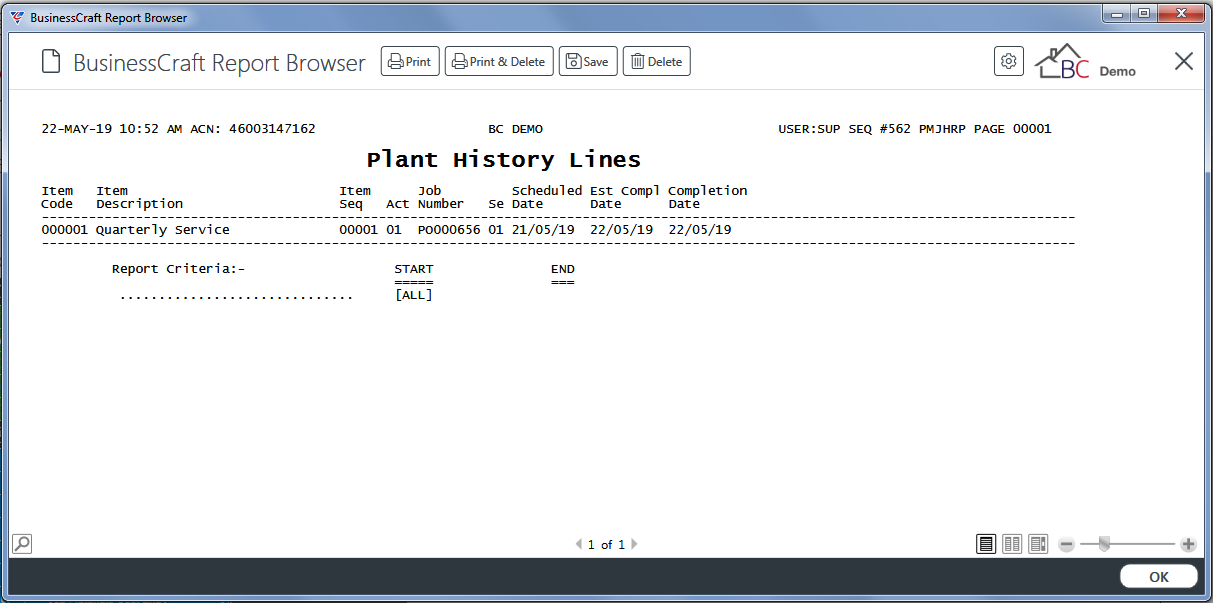Close the report browser with the X icon

[1184, 61]
